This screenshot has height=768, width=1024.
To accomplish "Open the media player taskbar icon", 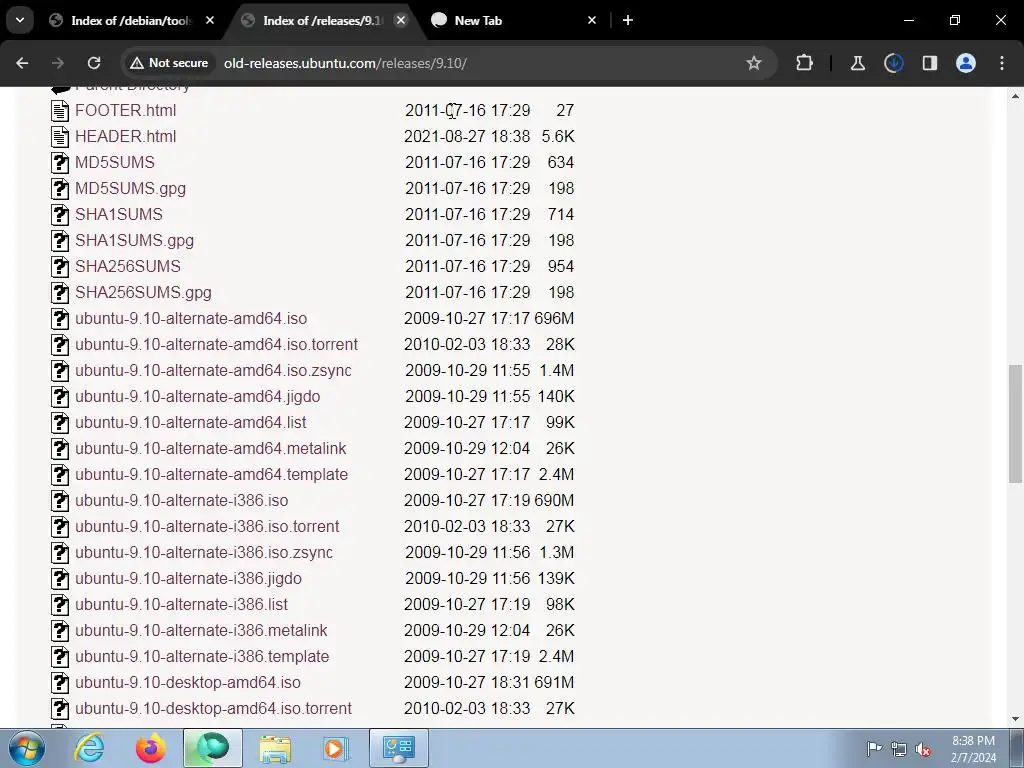I will (x=336, y=748).
